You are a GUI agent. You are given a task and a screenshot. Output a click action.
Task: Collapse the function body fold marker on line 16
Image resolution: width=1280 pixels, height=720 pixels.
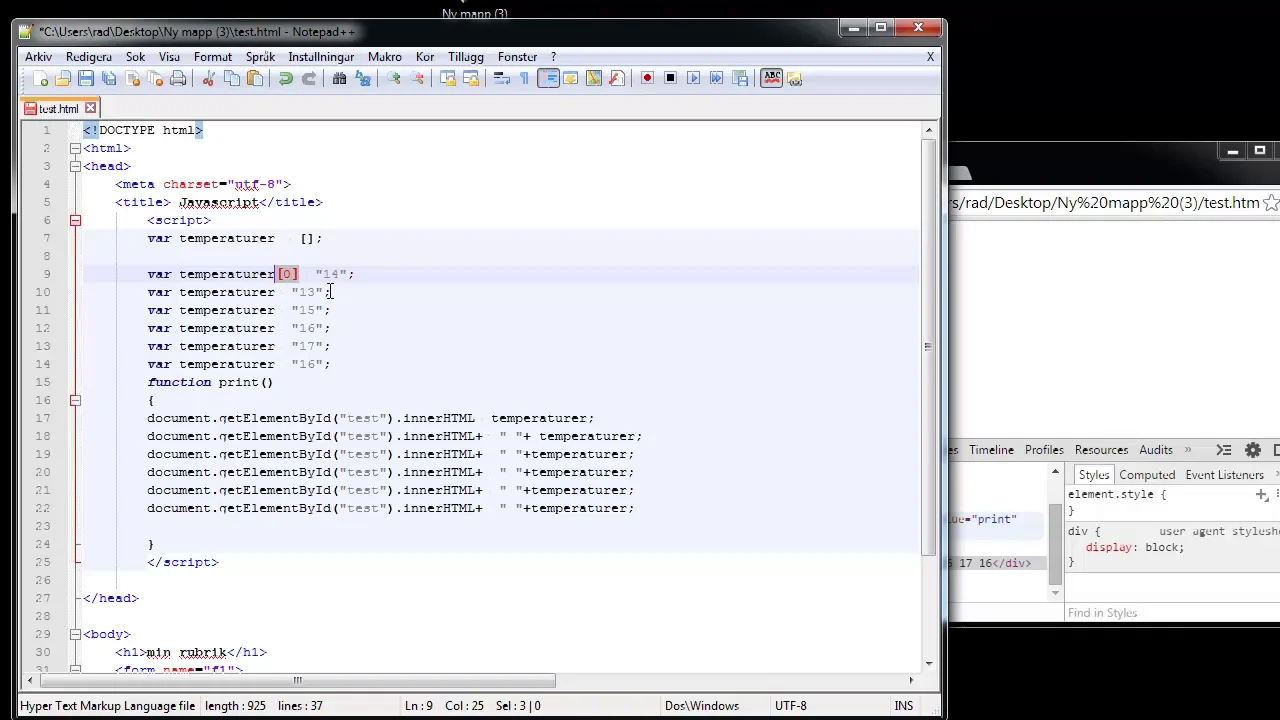(75, 400)
